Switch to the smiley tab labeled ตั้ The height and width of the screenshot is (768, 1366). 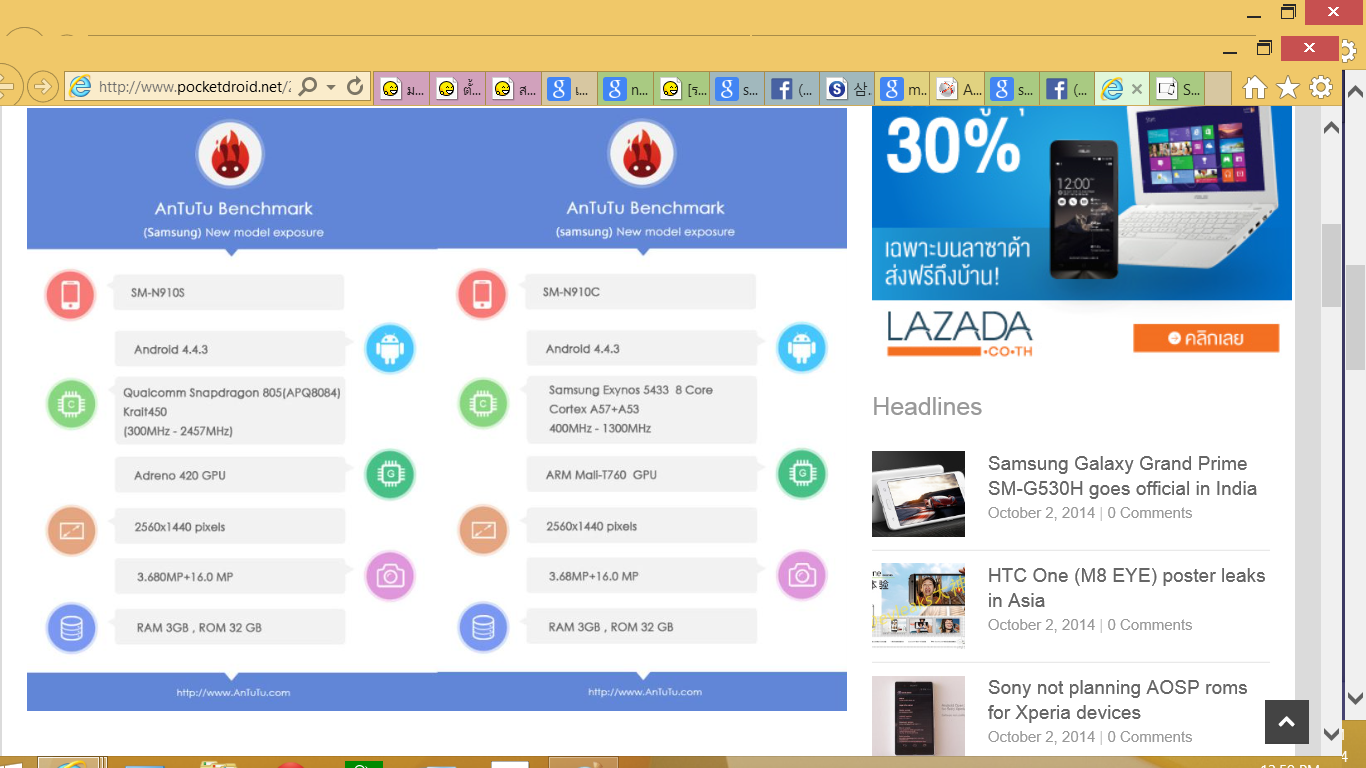(x=458, y=89)
